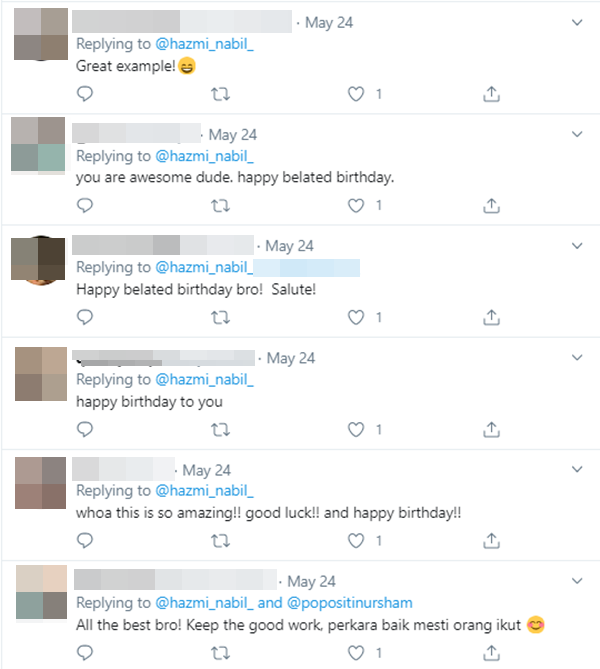Open May 24 timestamp of "happy birthday to you" tweet
This screenshot has height=669, width=600.
point(291,357)
